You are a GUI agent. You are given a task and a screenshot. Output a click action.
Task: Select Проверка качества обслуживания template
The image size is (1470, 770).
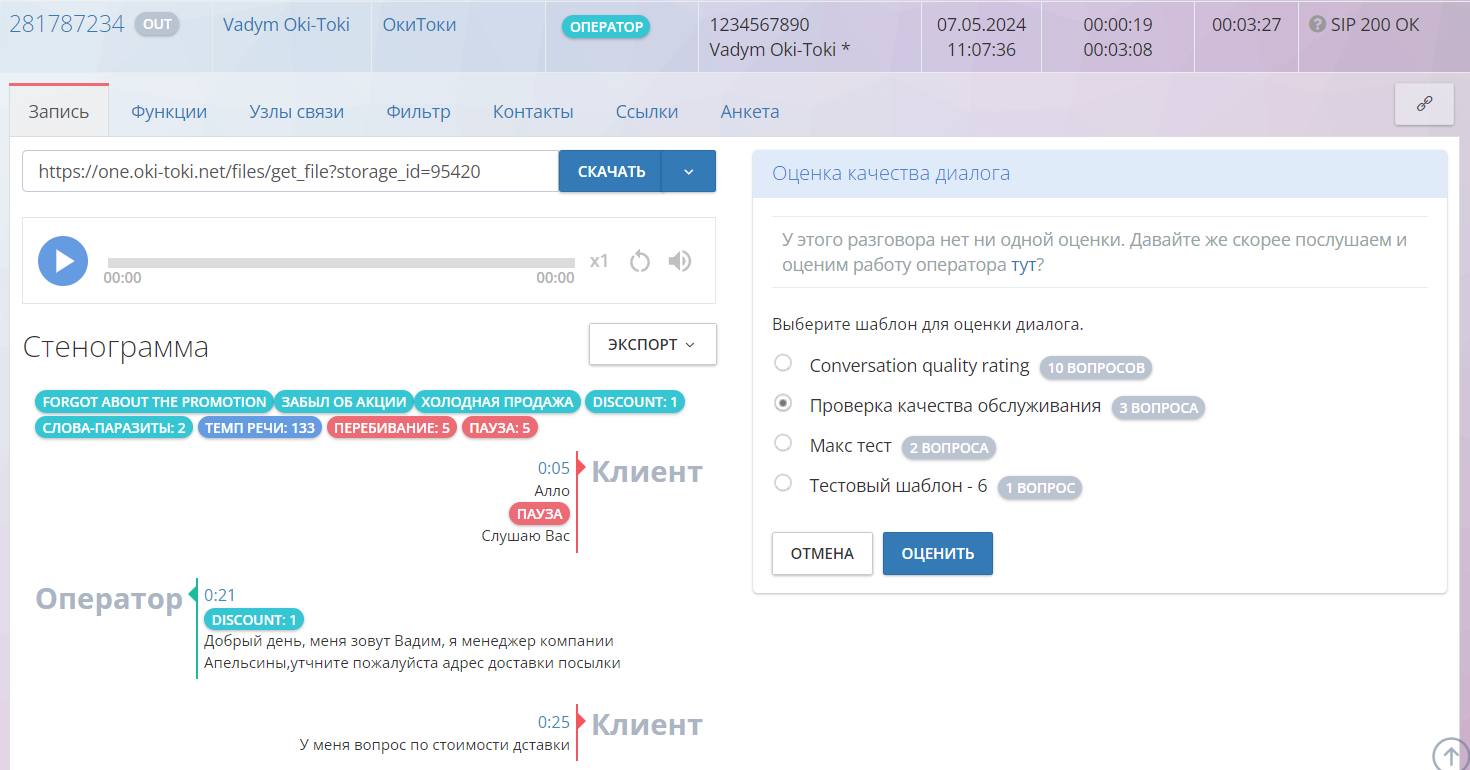point(784,403)
